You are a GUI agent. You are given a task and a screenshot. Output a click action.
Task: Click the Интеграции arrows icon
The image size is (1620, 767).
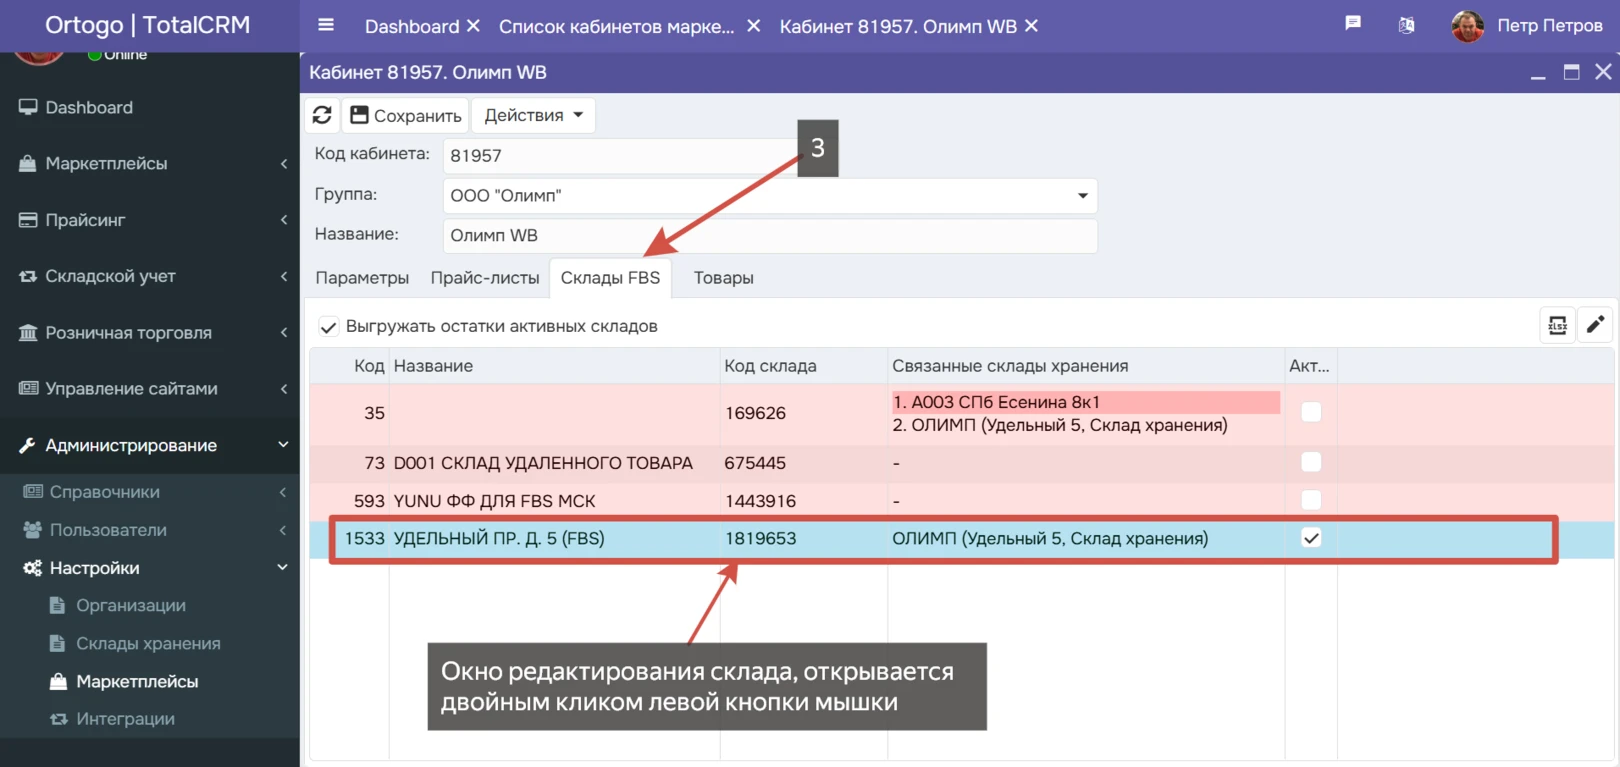(x=59, y=719)
